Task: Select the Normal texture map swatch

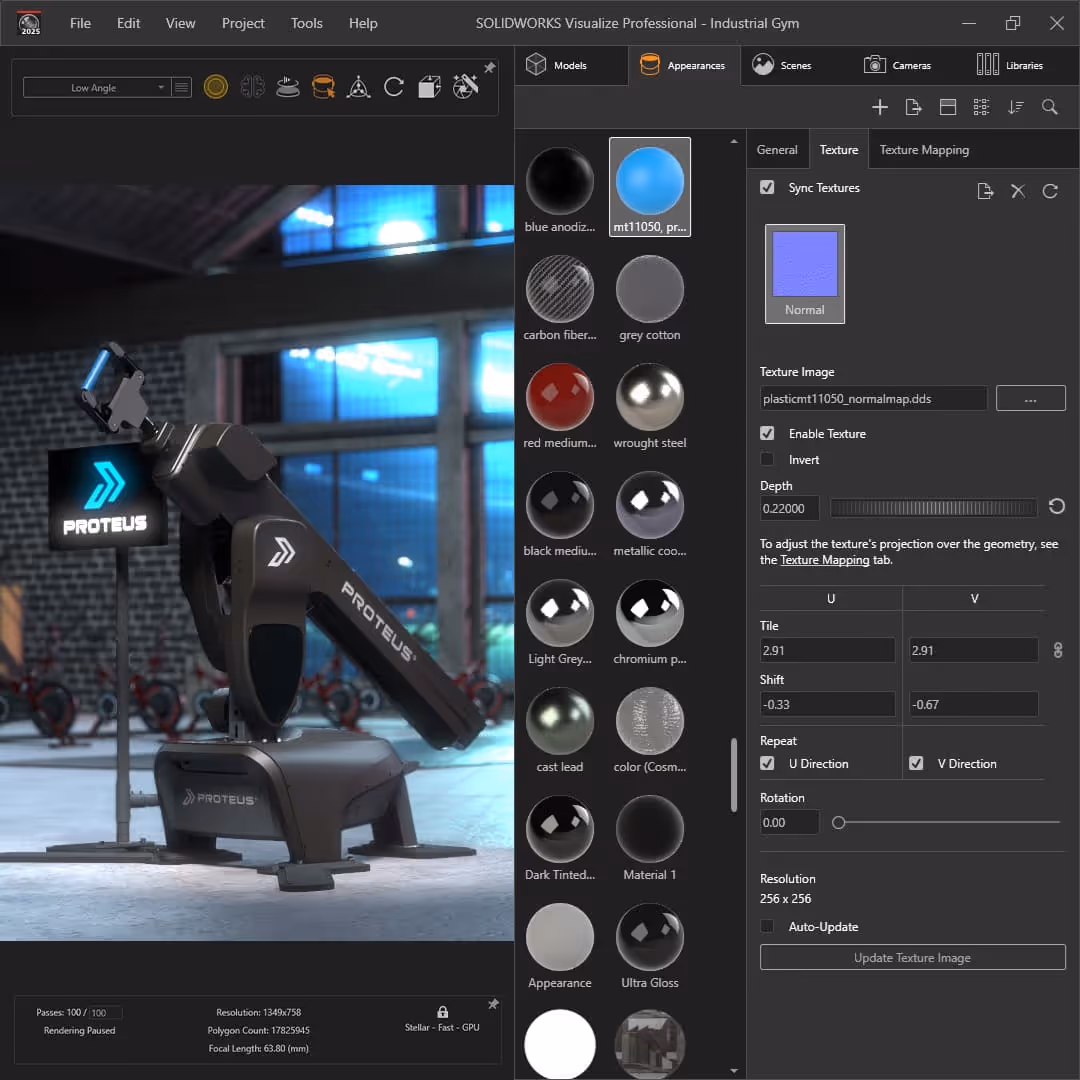Action: pyautogui.click(x=804, y=273)
